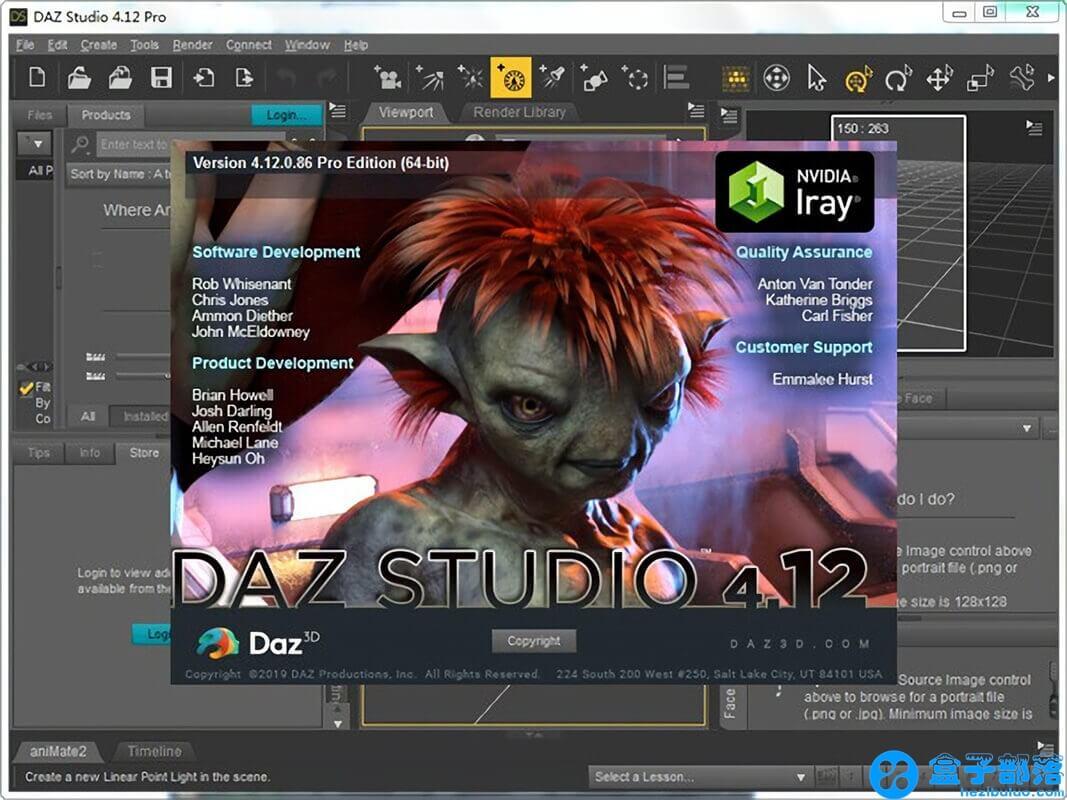1067x800 pixels.
Task: Open the File menu
Action: 25,45
